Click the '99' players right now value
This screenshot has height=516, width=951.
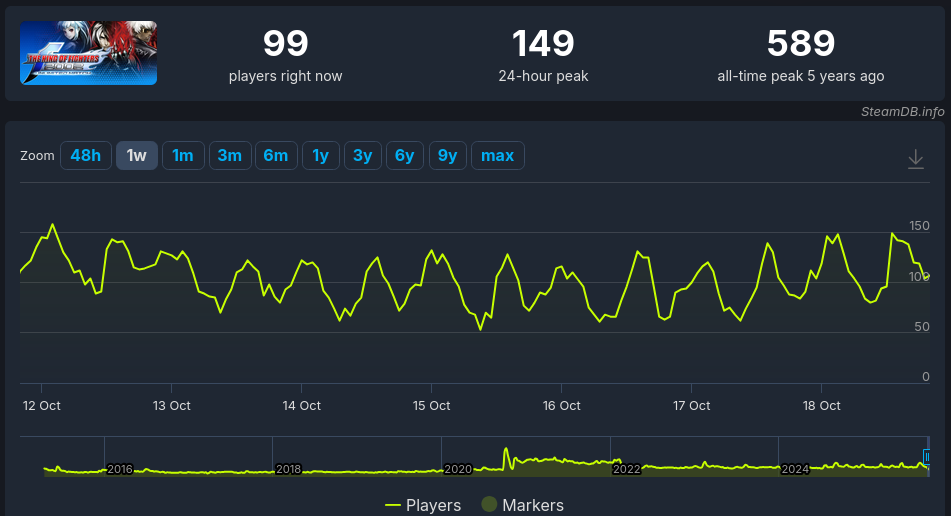(286, 44)
